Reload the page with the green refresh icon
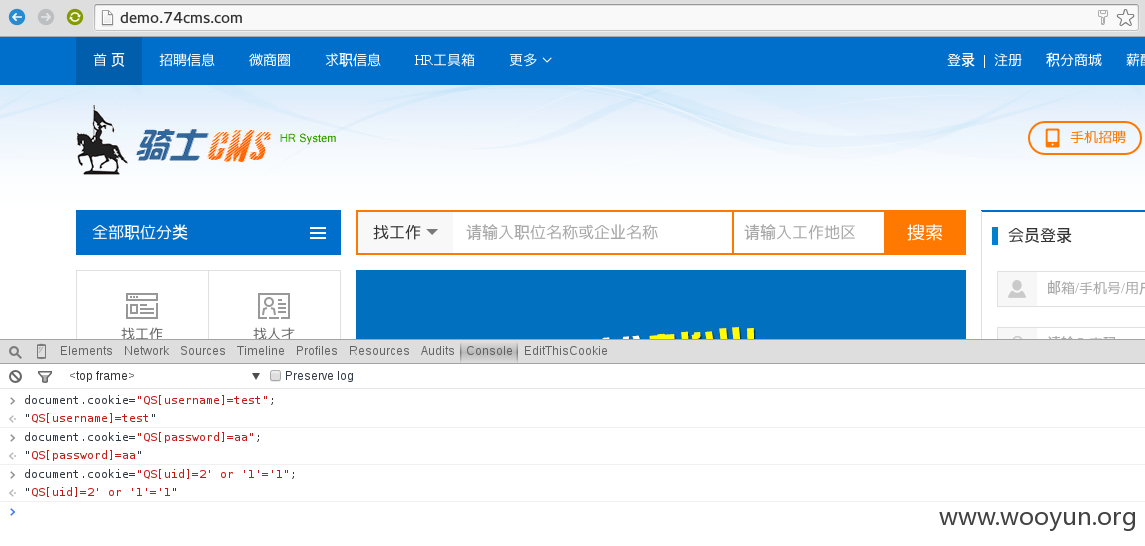The height and width of the screenshot is (546, 1145). tap(74, 17)
